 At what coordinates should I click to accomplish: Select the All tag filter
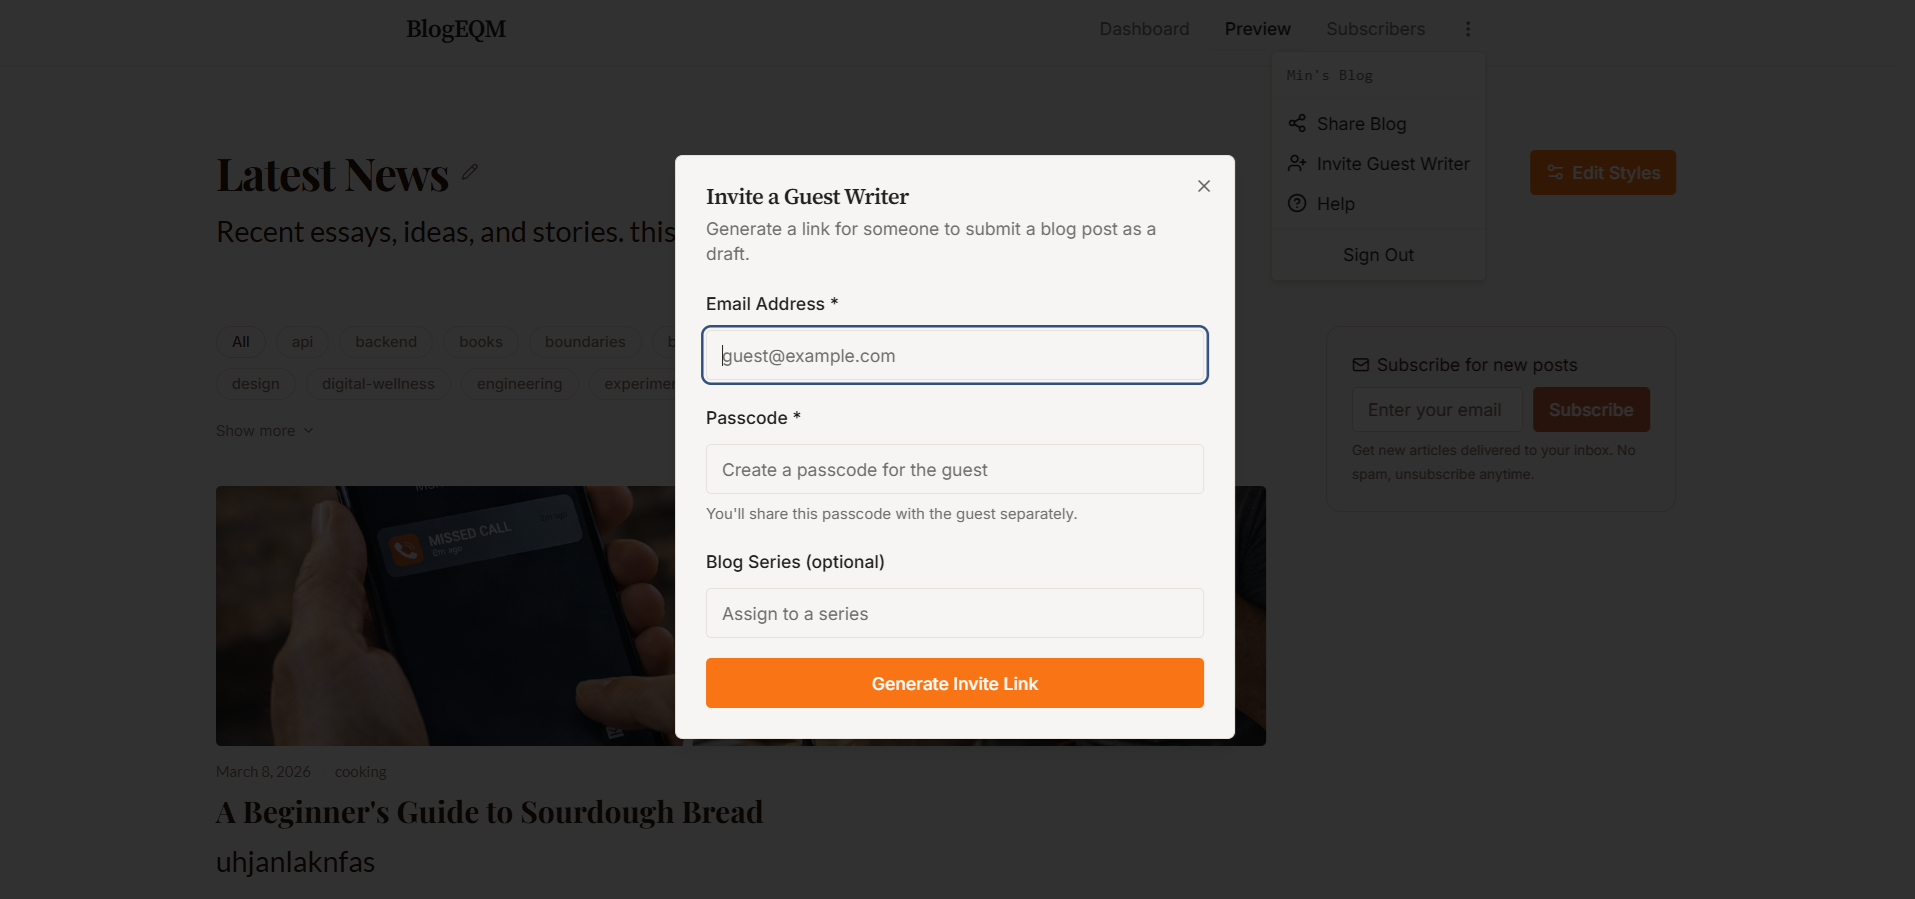(241, 342)
